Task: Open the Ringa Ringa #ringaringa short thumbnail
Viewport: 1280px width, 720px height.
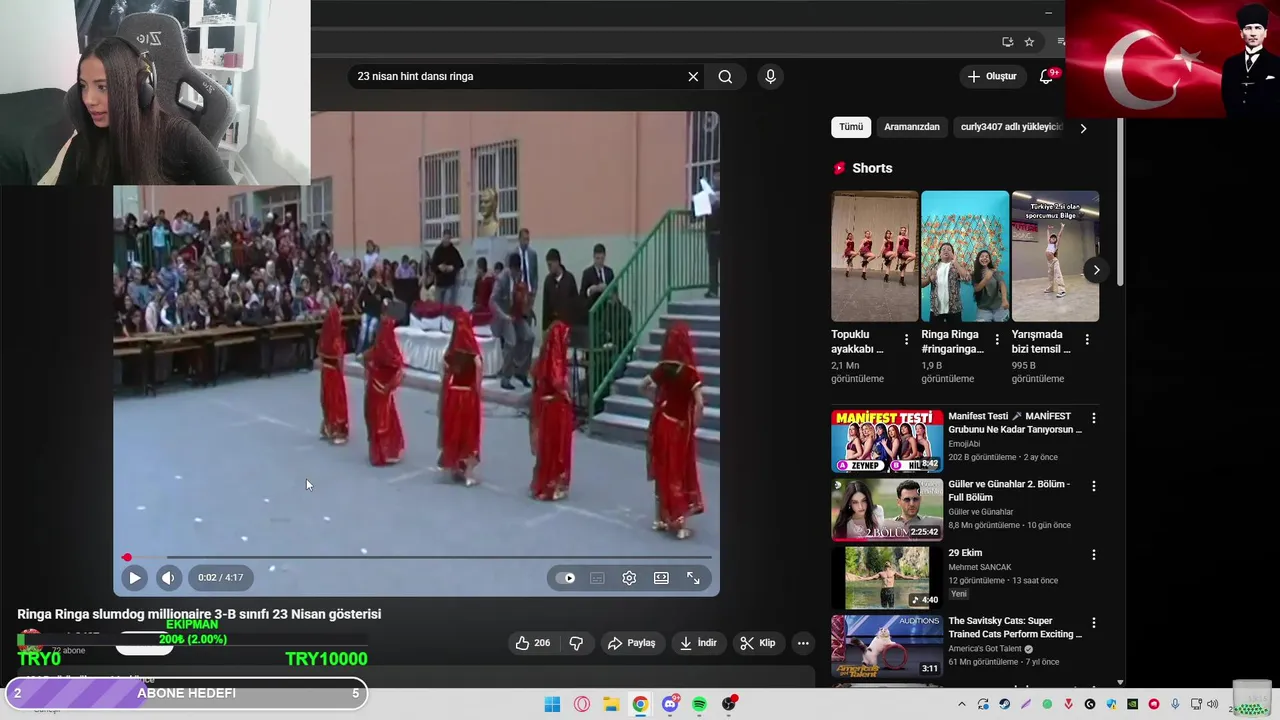Action: [x=965, y=256]
